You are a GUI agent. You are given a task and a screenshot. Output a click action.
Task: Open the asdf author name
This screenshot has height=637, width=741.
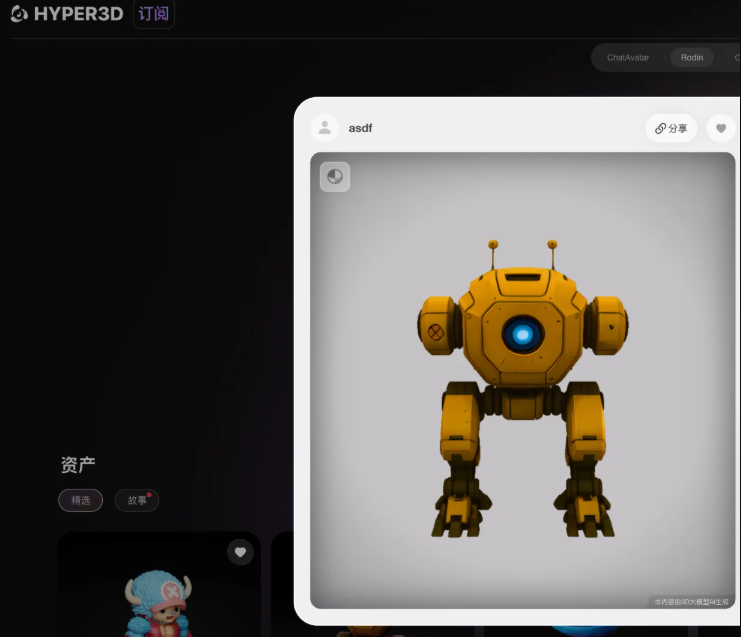pos(360,128)
